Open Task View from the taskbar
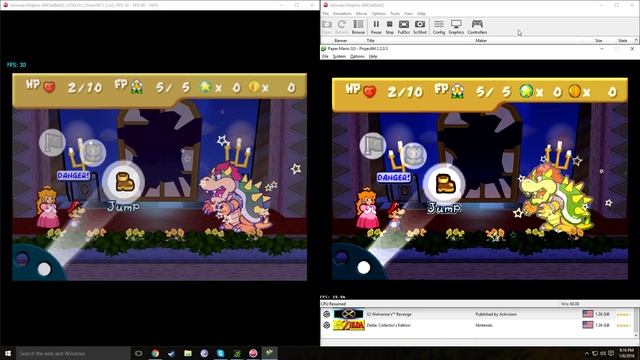The width and height of the screenshot is (640, 360). point(138,353)
